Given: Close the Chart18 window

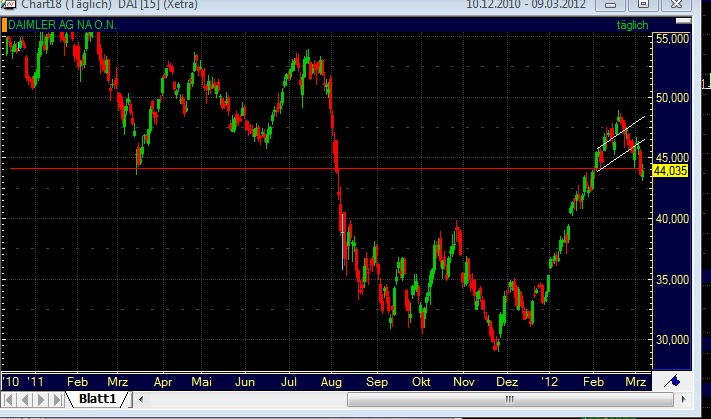Looking at the screenshot, I should [x=677, y=5].
